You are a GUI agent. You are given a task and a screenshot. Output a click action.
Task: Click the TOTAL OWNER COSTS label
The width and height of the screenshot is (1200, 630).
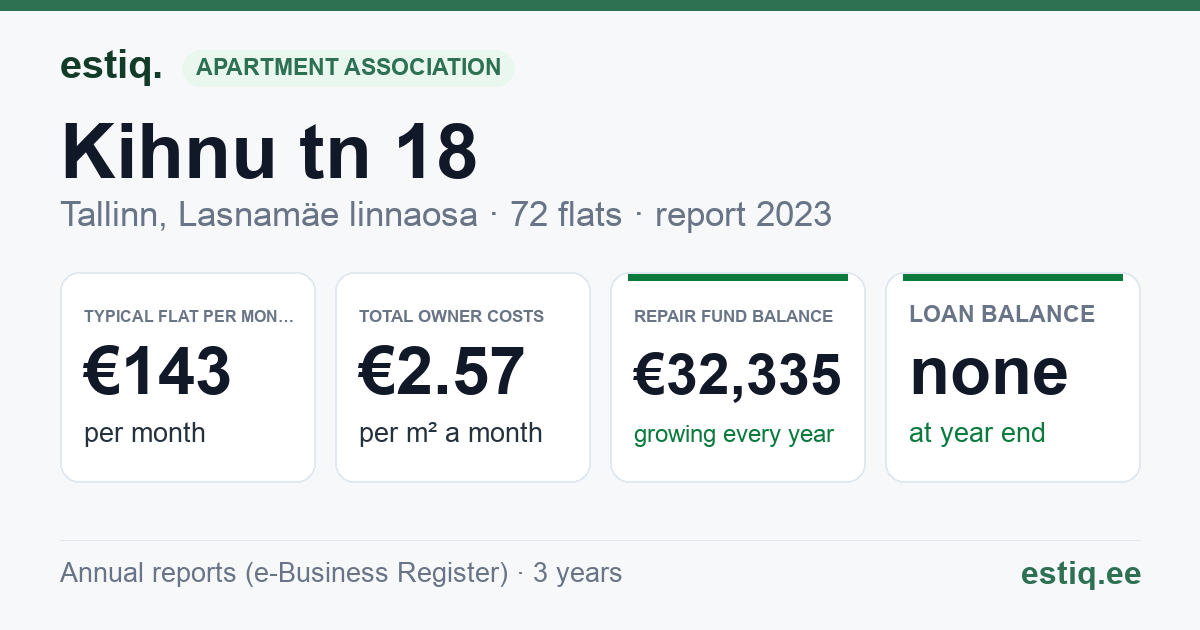coord(451,316)
